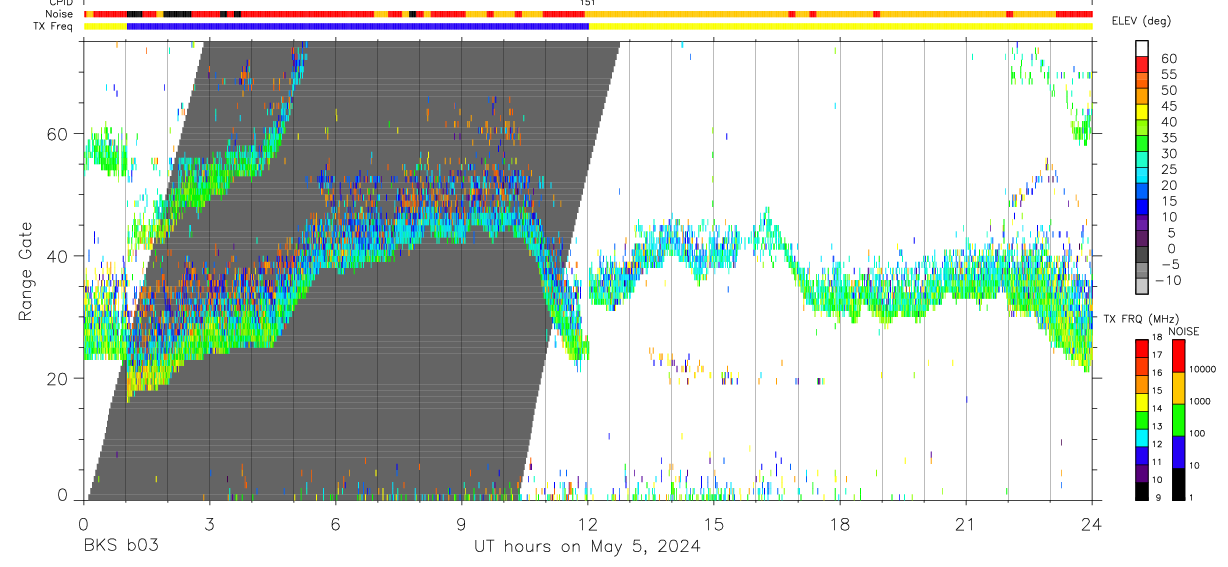Click the UT hour 21 tick label
1228x567 pixels.
click(x=966, y=524)
